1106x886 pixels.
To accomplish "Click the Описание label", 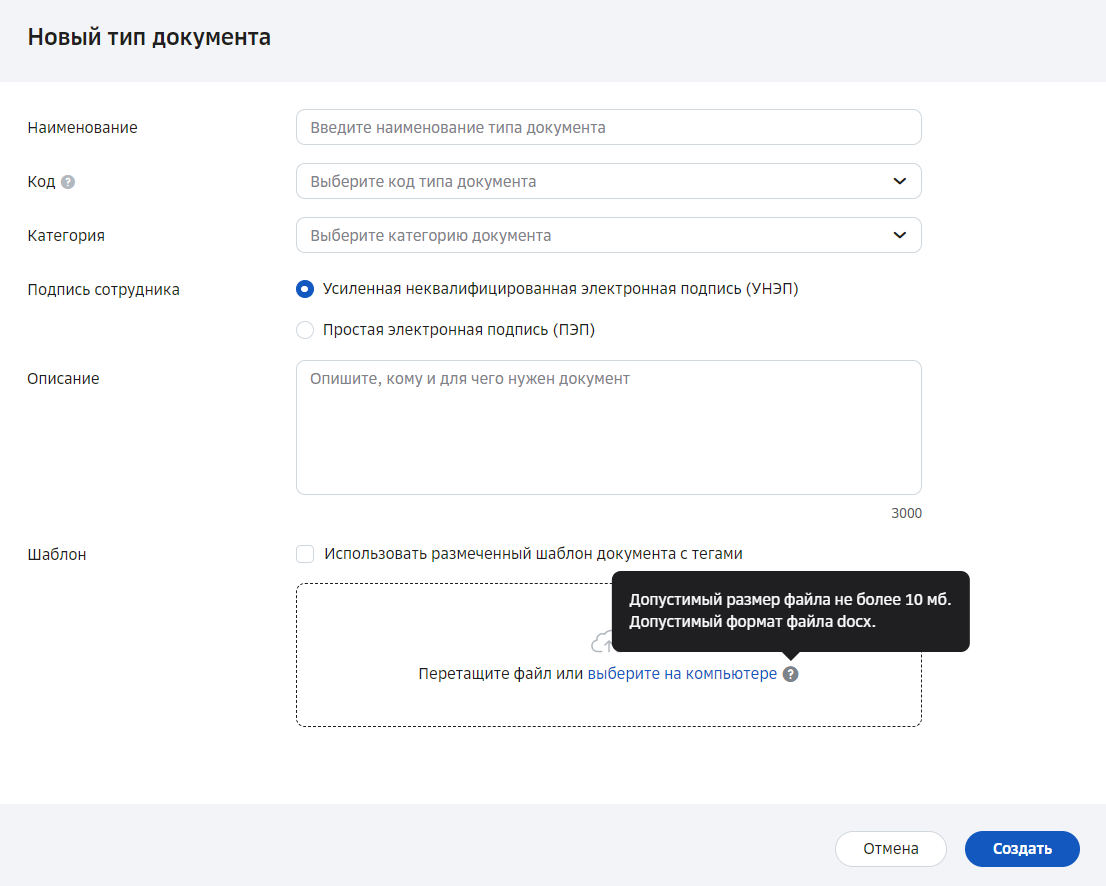I will click(x=63, y=379).
